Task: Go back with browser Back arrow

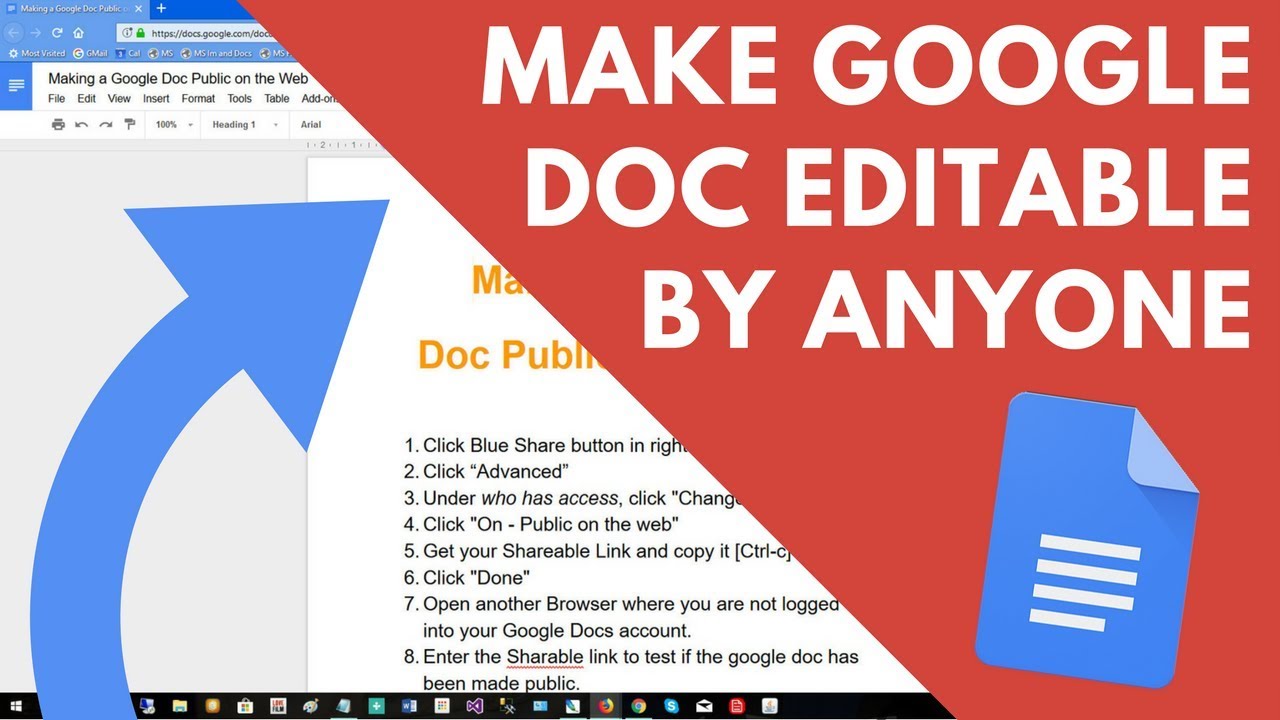Action: pyautogui.click(x=14, y=32)
